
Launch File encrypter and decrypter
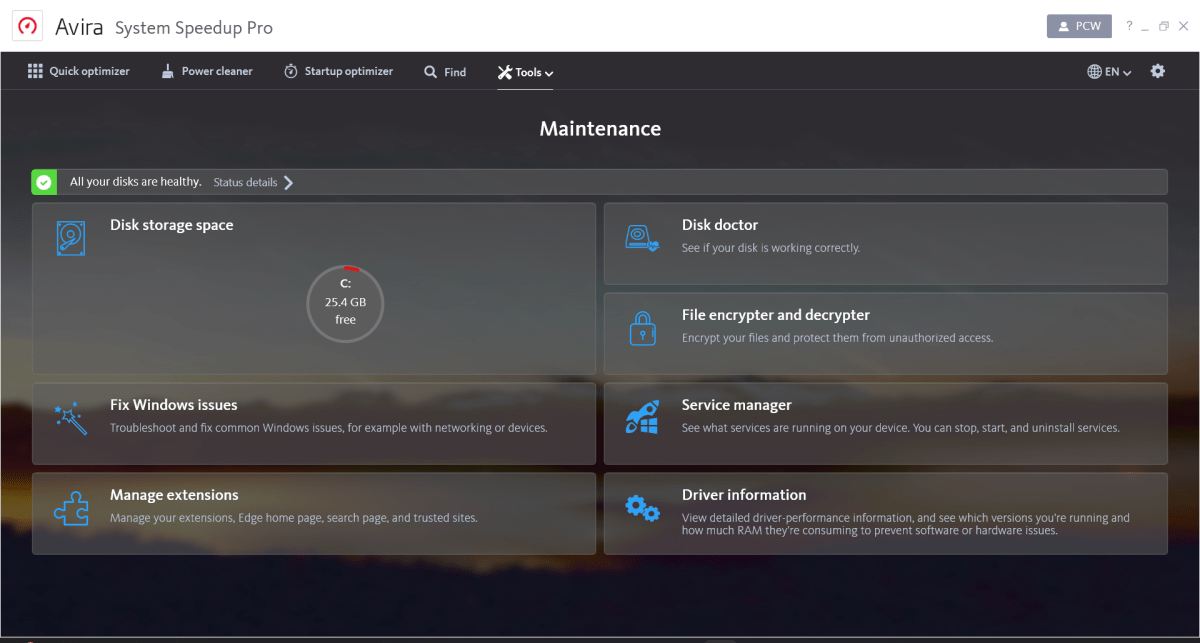(776, 315)
